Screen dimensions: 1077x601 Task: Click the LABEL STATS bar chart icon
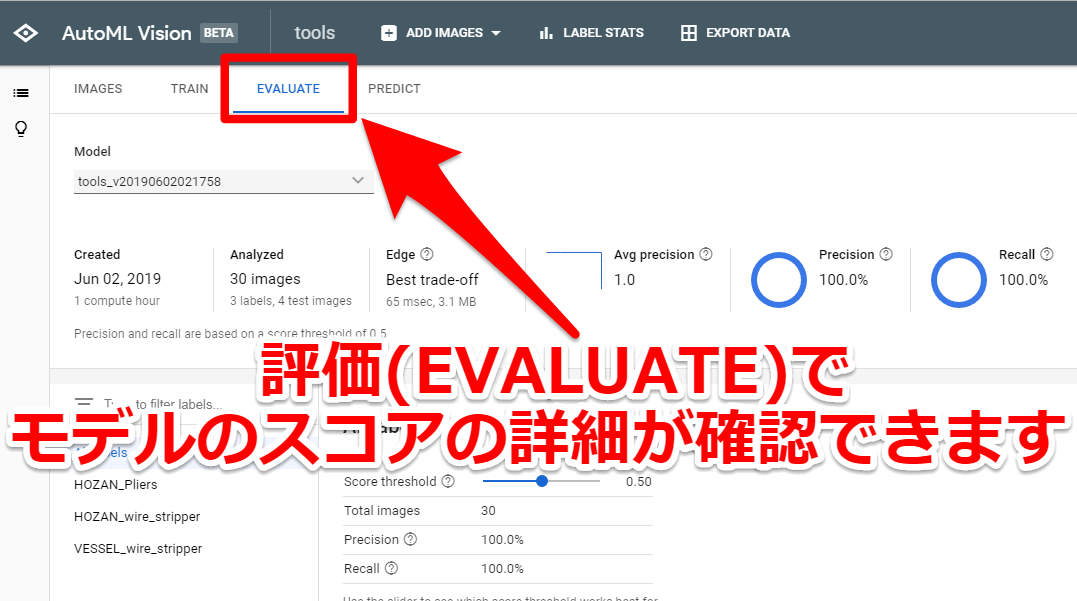[x=545, y=32]
